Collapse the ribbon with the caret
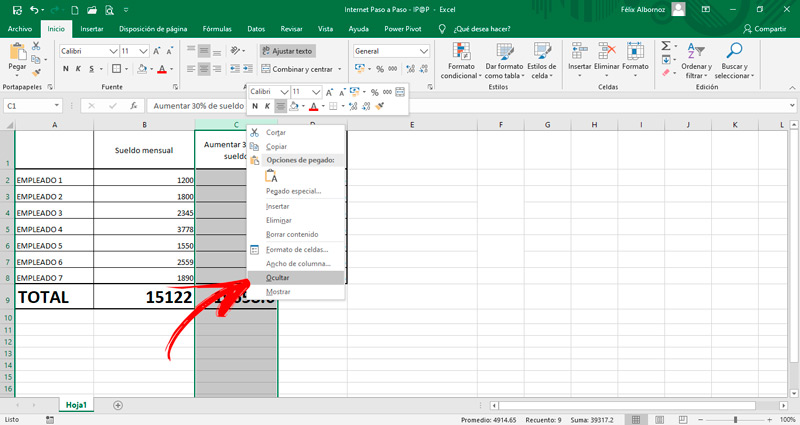The height and width of the screenshot is (425, 800). point(792,88)
